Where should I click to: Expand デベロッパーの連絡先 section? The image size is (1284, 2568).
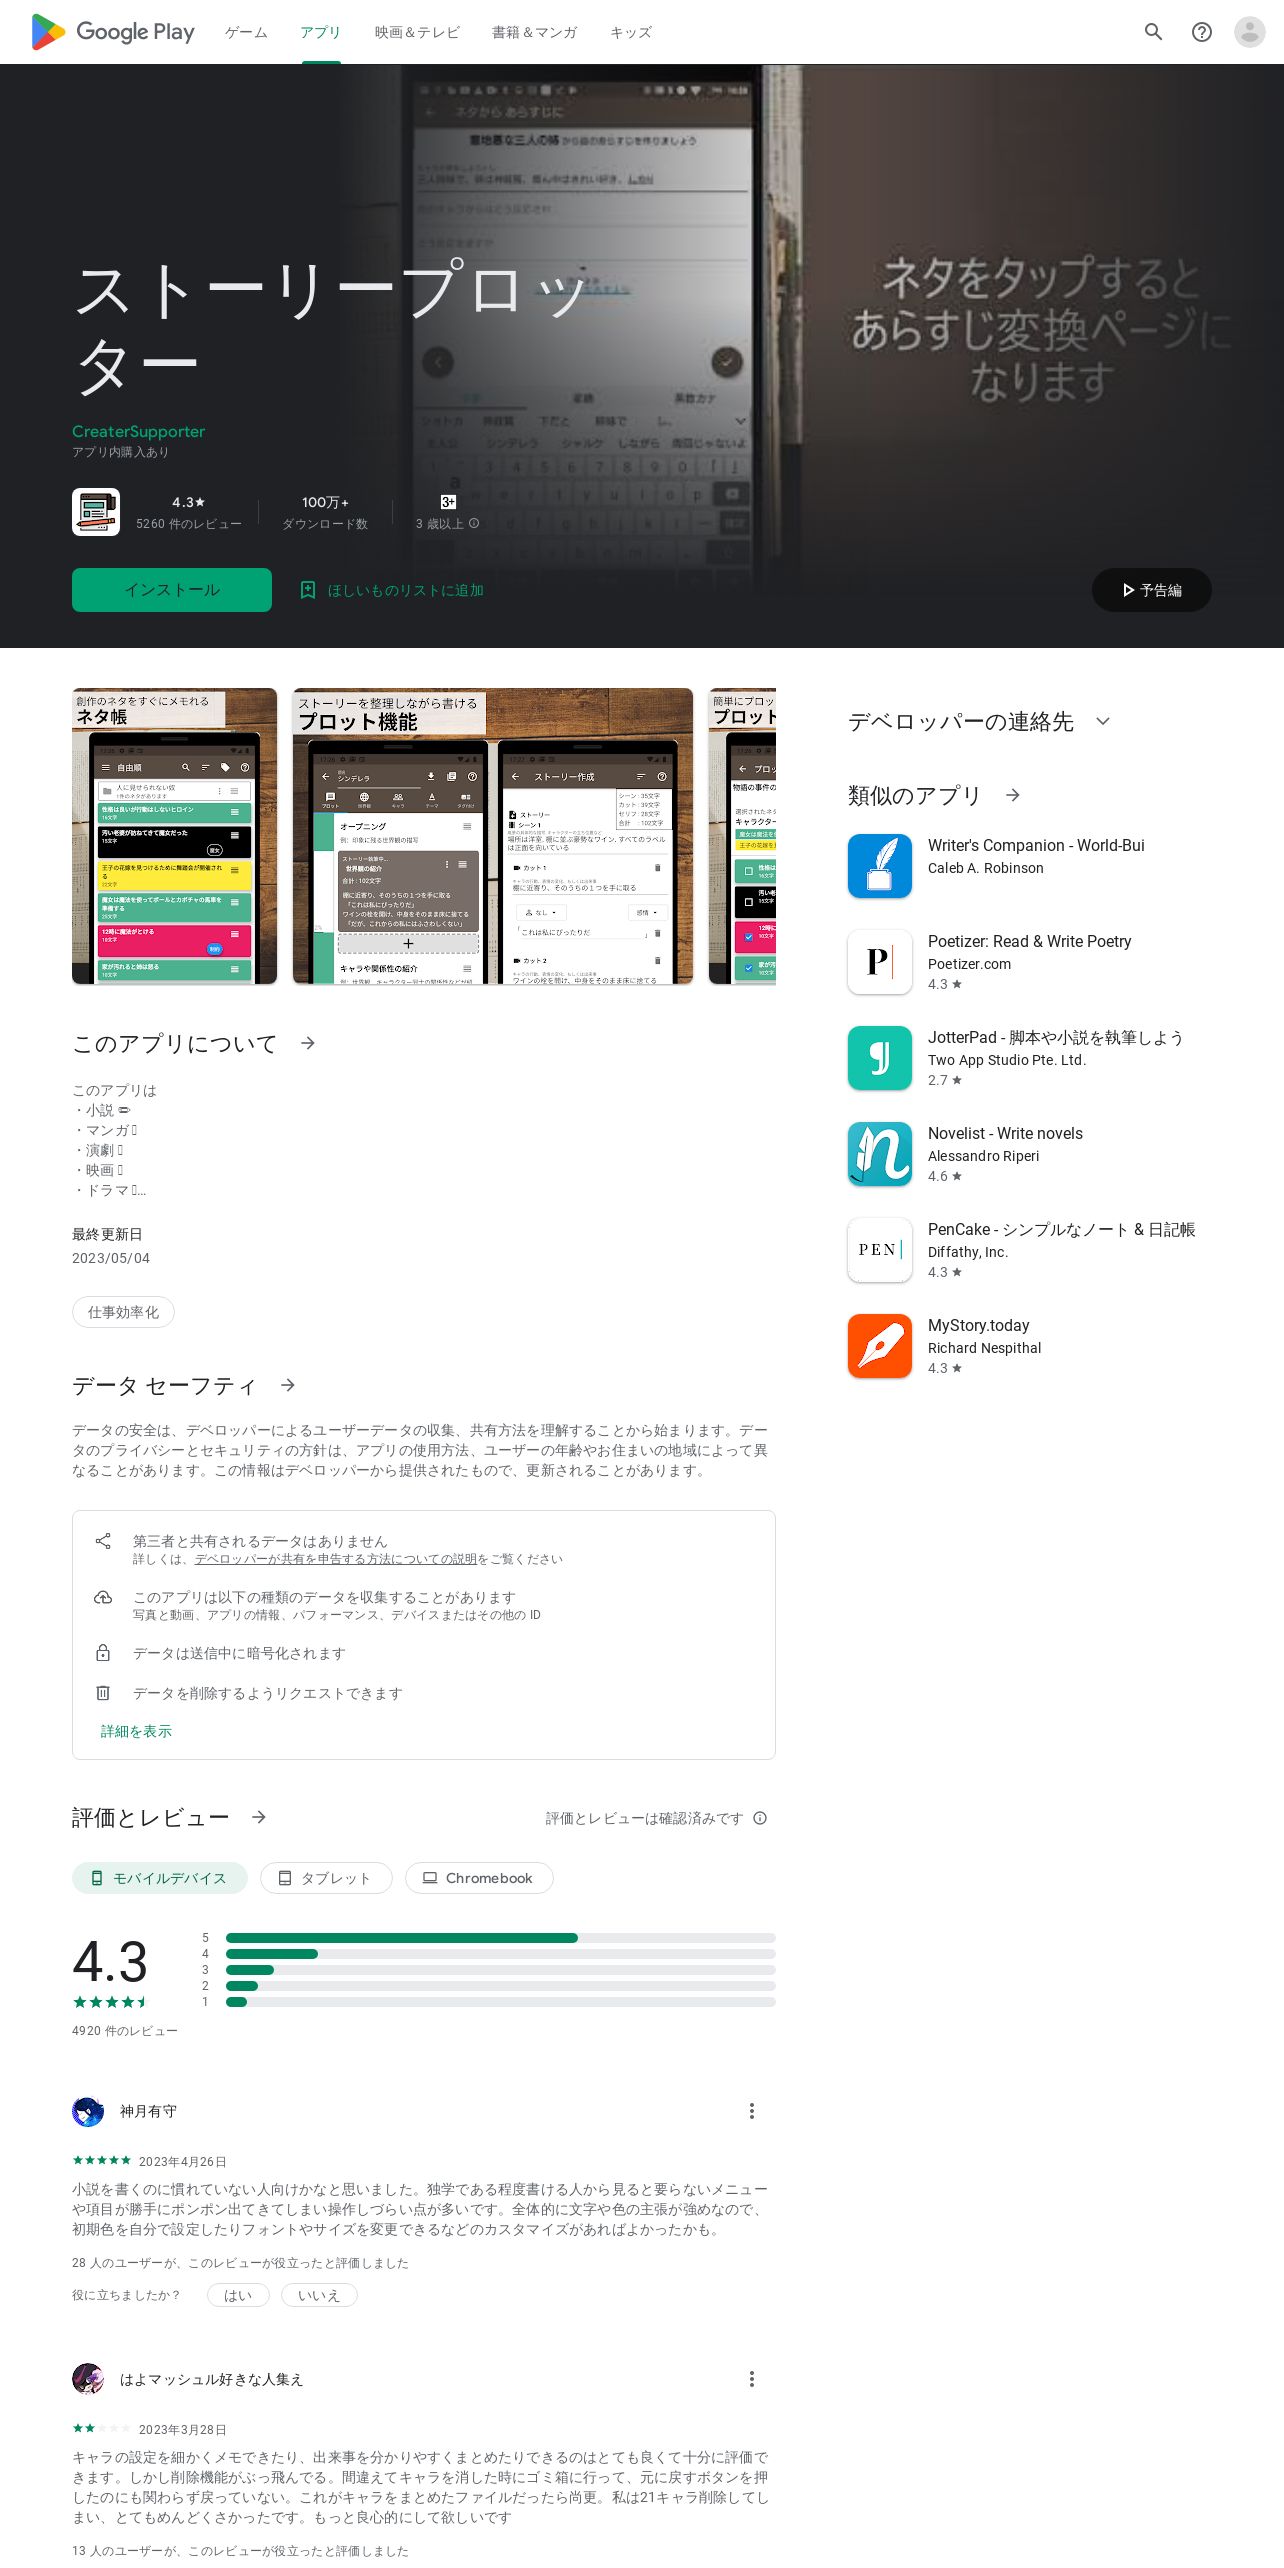(x=1103, y=721)
